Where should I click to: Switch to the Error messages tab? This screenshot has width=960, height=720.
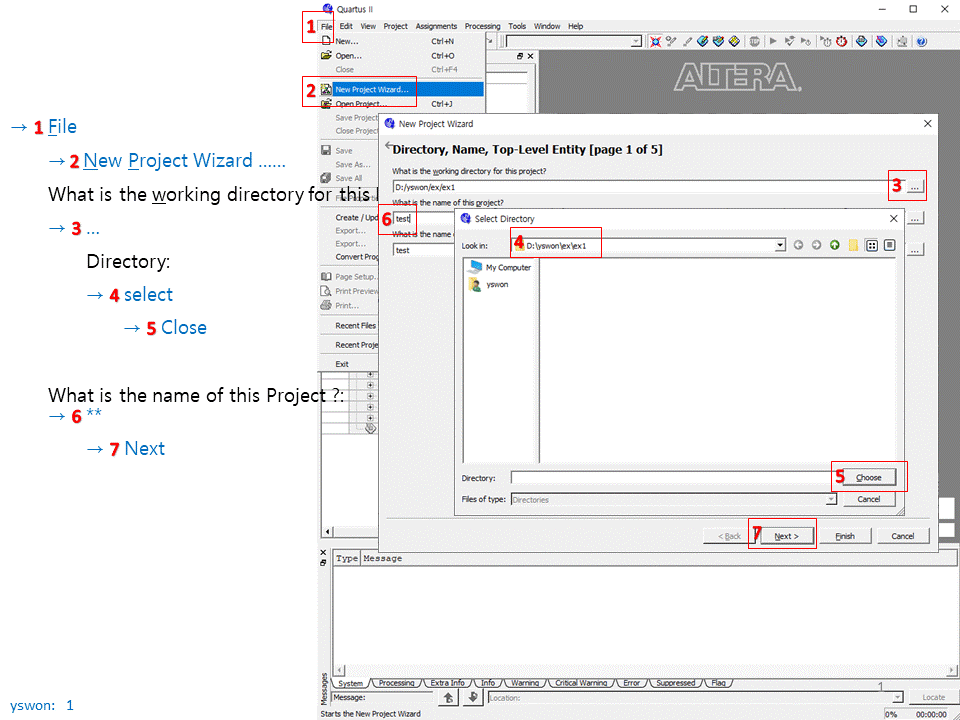[x=631, y=683]
